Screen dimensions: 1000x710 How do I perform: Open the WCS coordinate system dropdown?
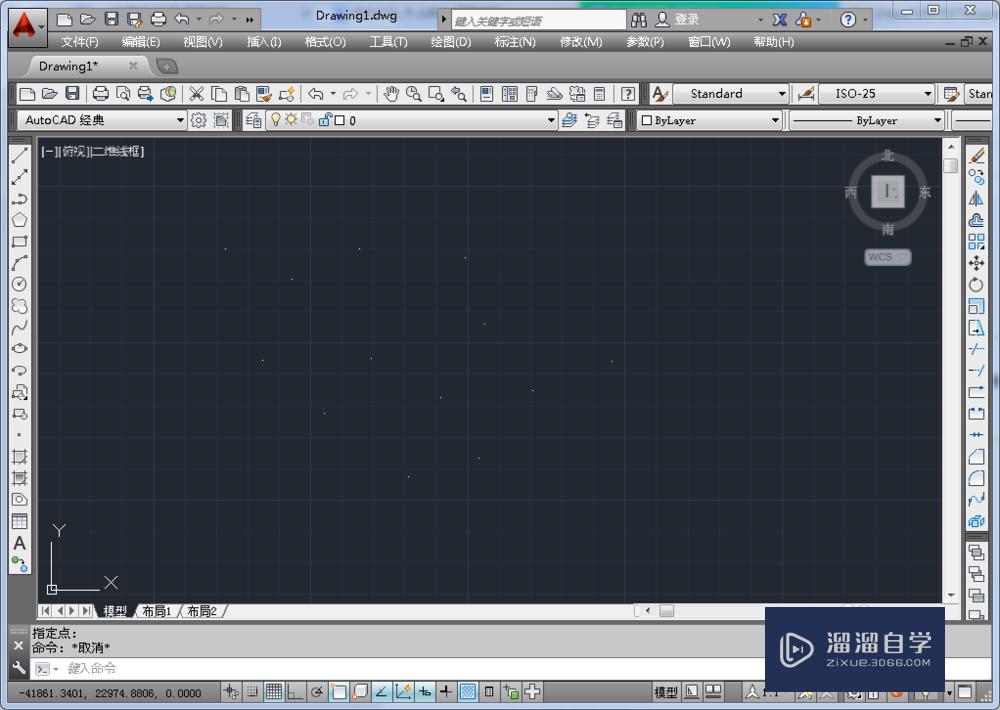coord(888,256)
